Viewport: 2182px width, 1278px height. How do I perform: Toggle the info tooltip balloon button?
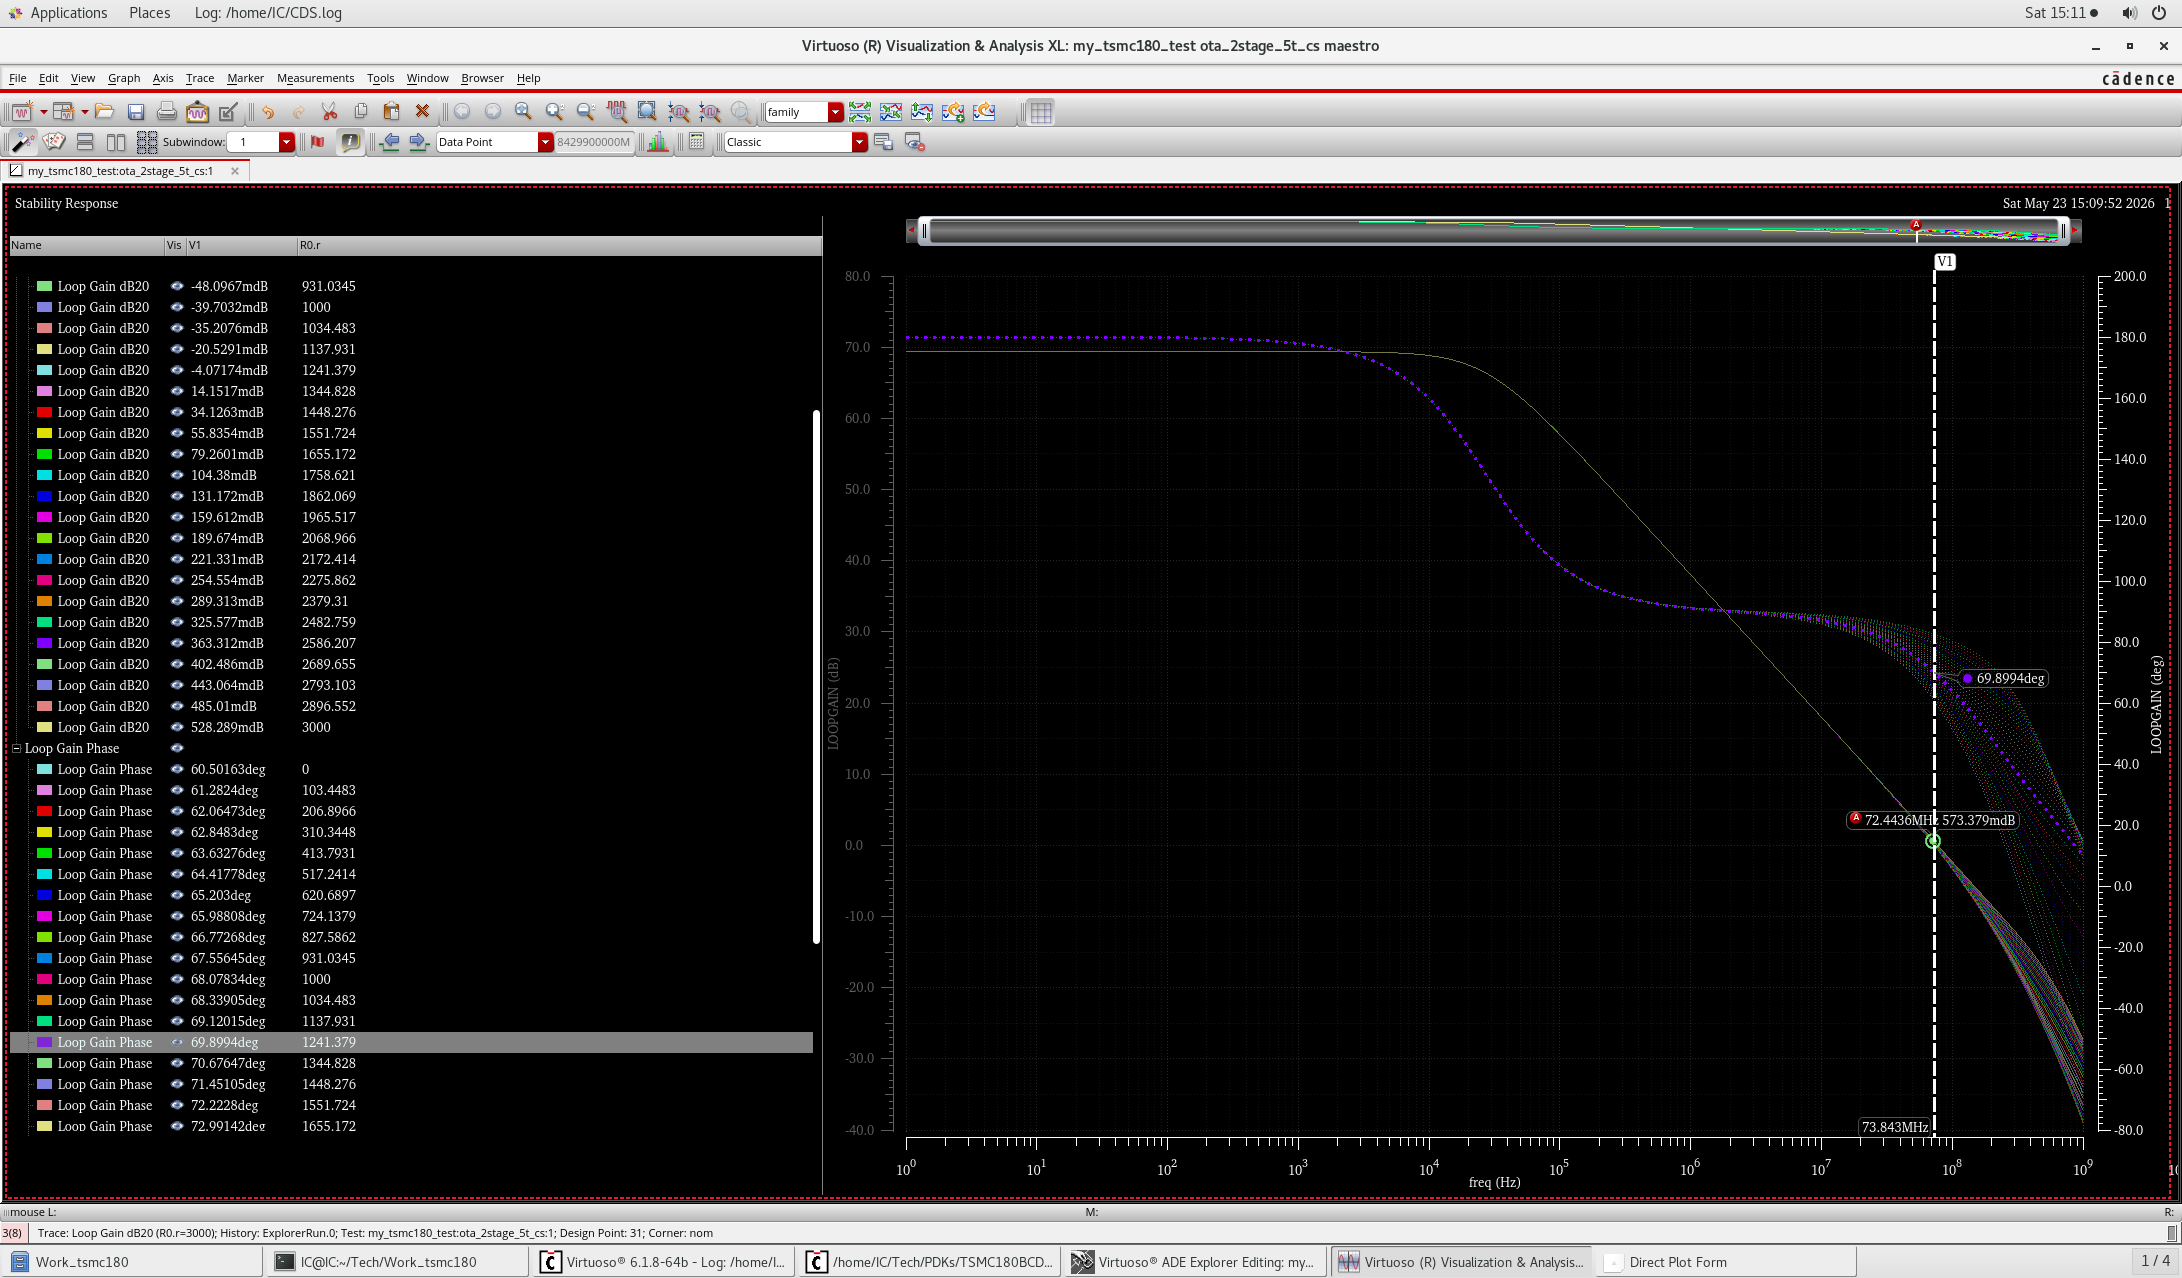click(x=350, y=142)
